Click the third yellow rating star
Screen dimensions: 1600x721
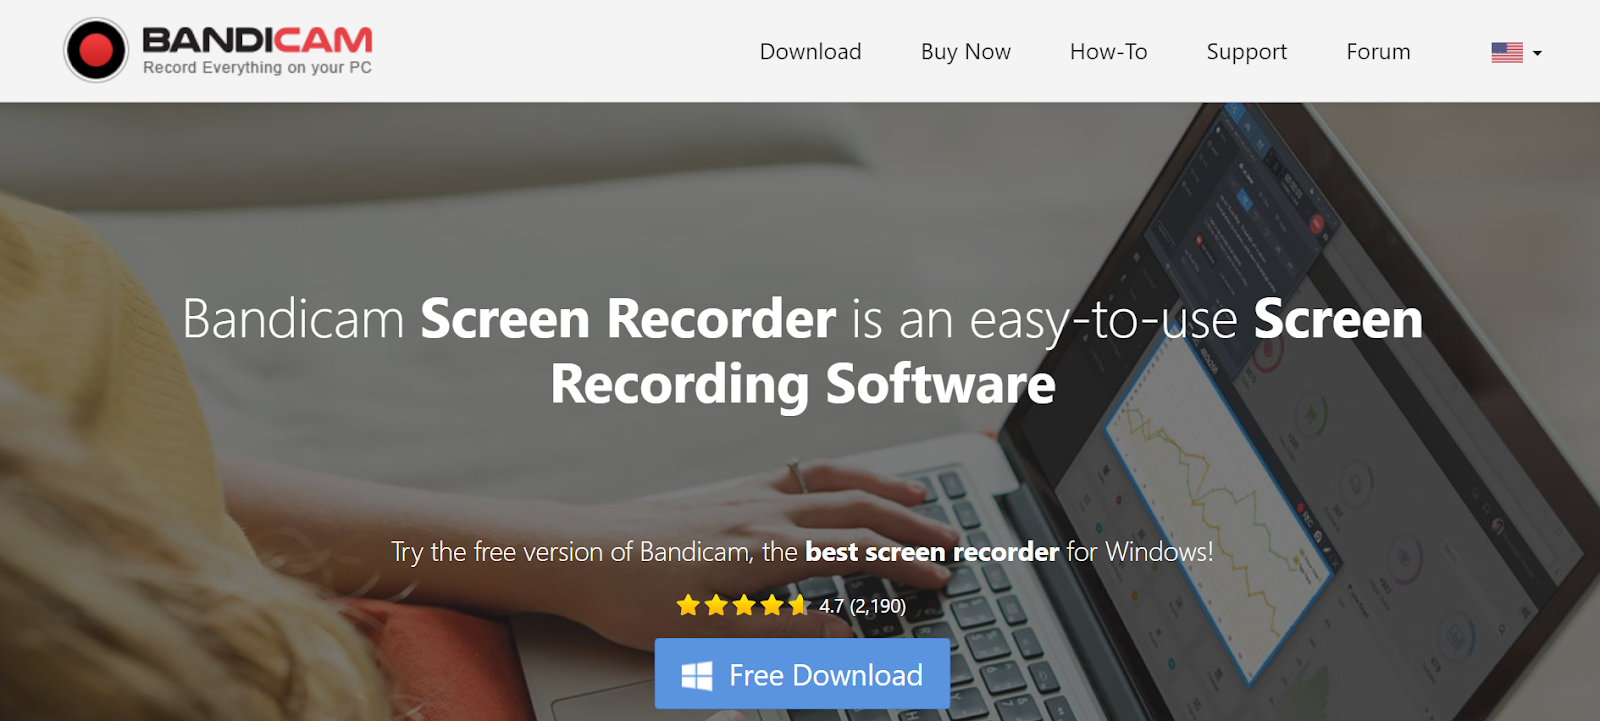(744, 605)
